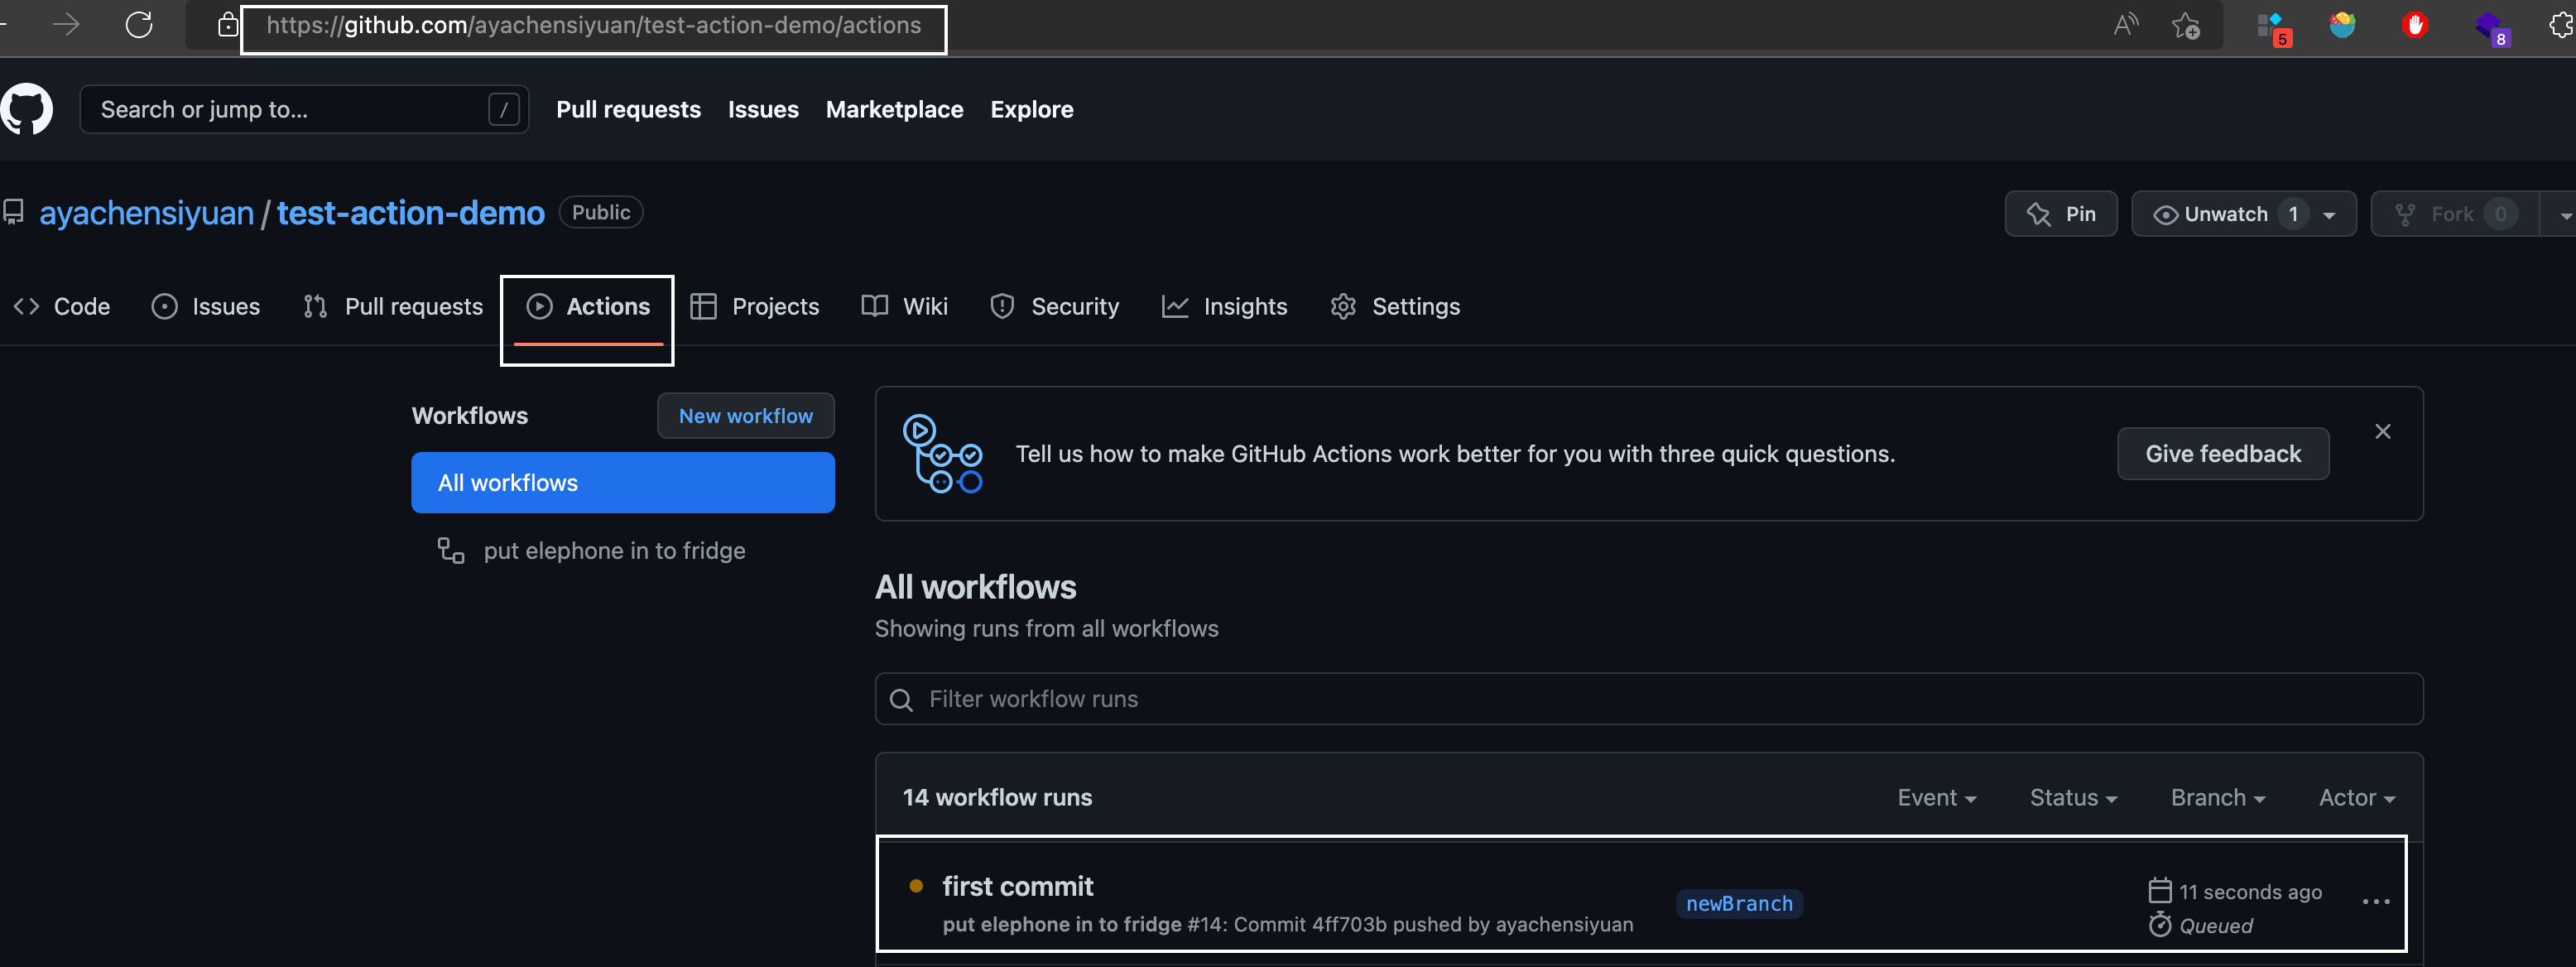This screenshot has height=967, width=2576.
Task: Click the Public visibility badge
Action: coord(600,213)
